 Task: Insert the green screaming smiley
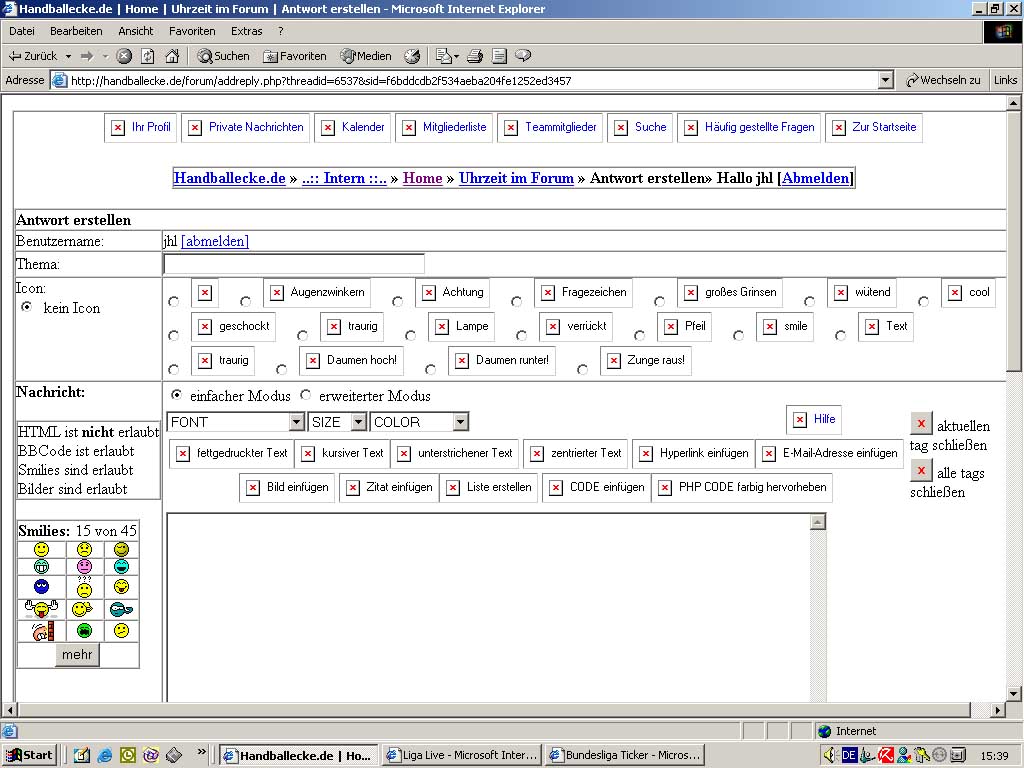(x=84, y=630)
